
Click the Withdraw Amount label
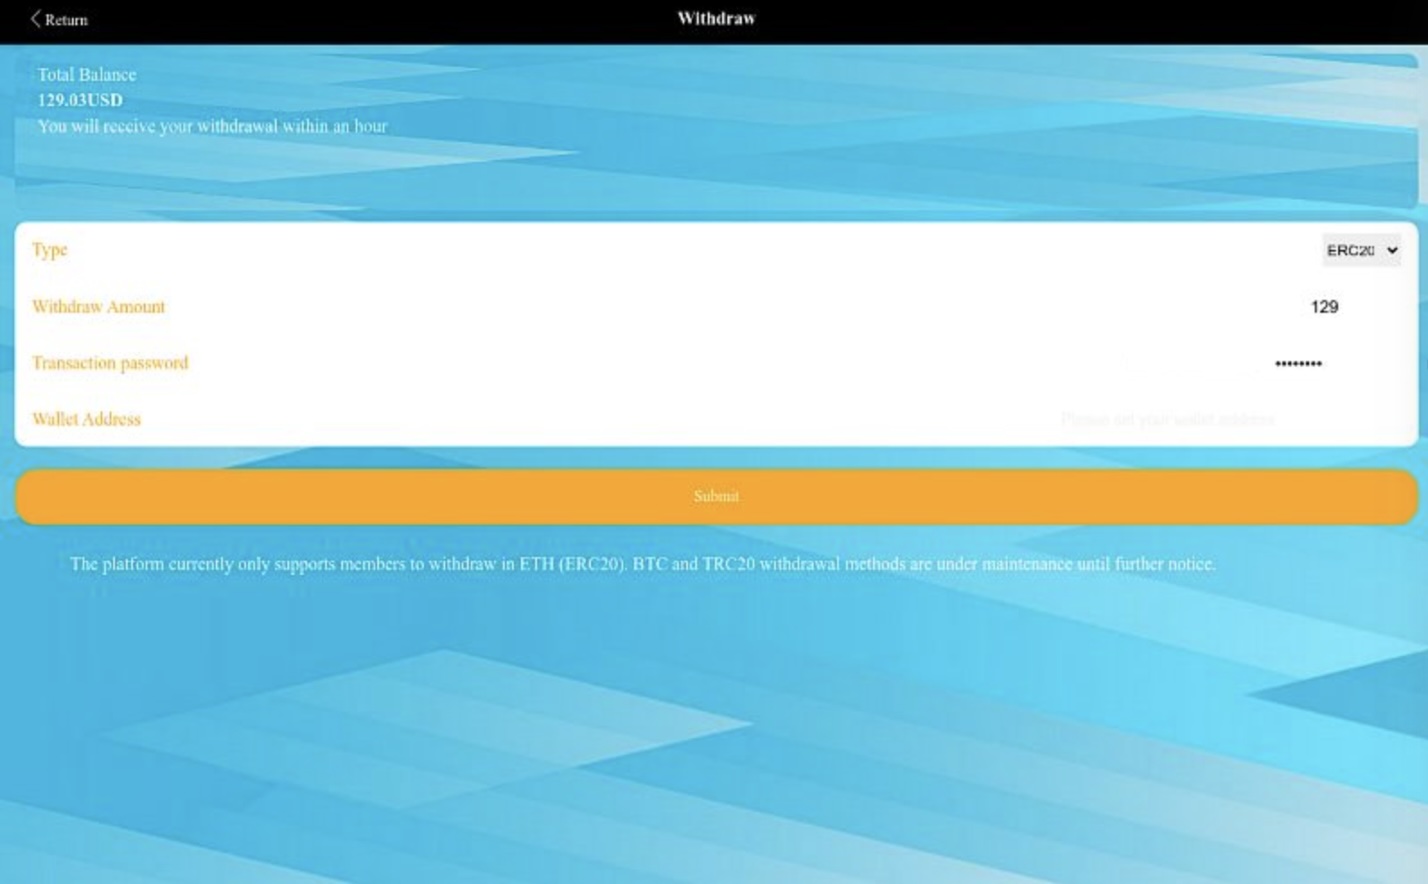click(99, 307)
